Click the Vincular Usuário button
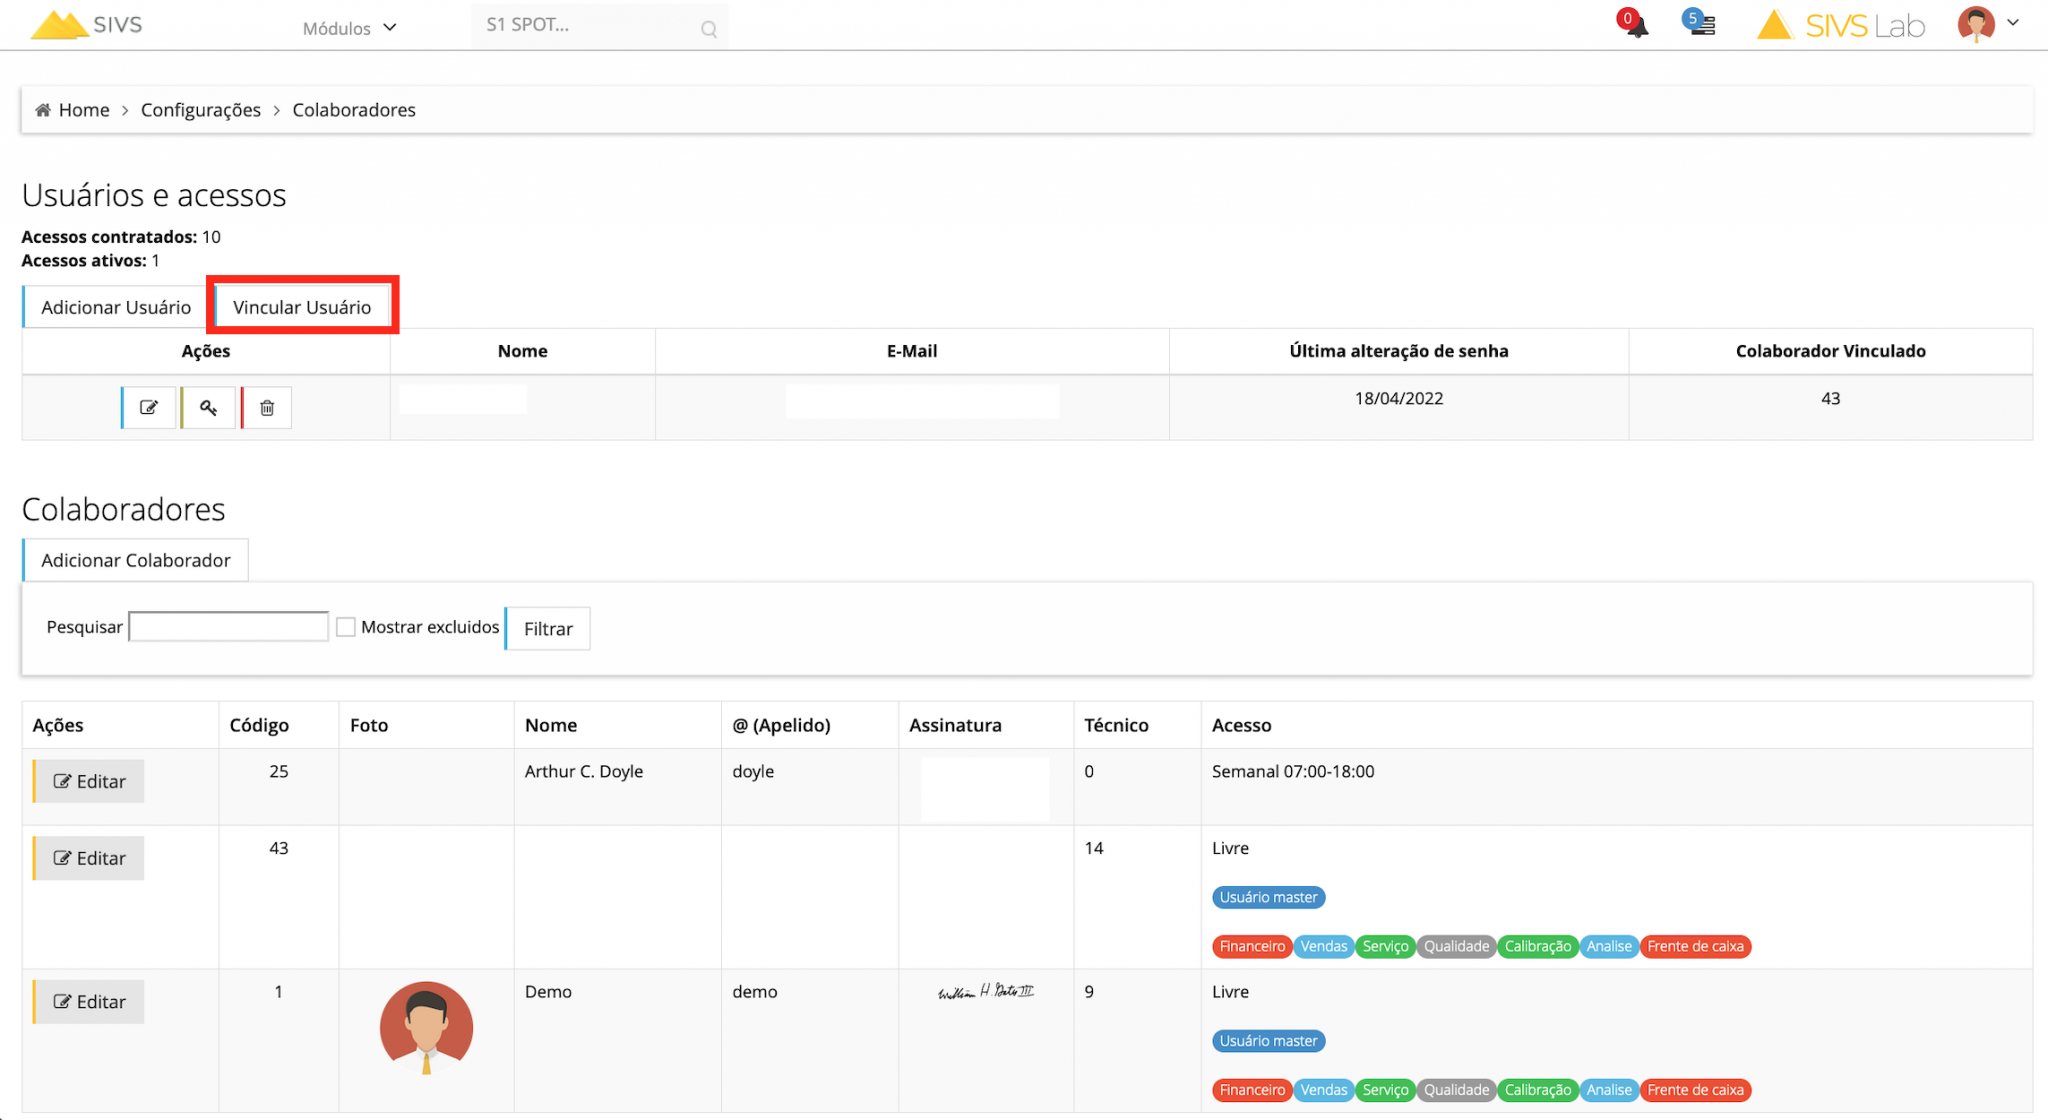Viewport: 2048px width, 1120px height. click(x=302, y=307)
